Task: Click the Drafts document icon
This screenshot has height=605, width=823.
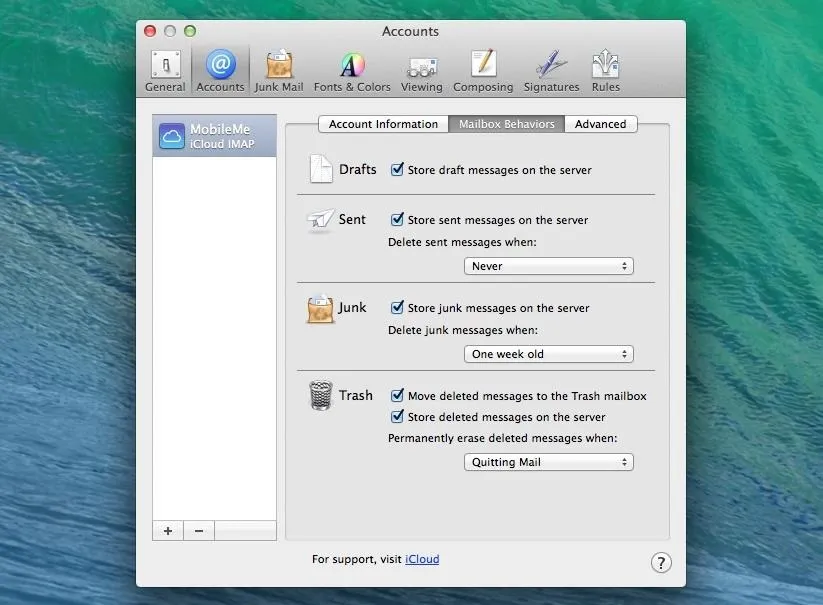Action: 321,169
